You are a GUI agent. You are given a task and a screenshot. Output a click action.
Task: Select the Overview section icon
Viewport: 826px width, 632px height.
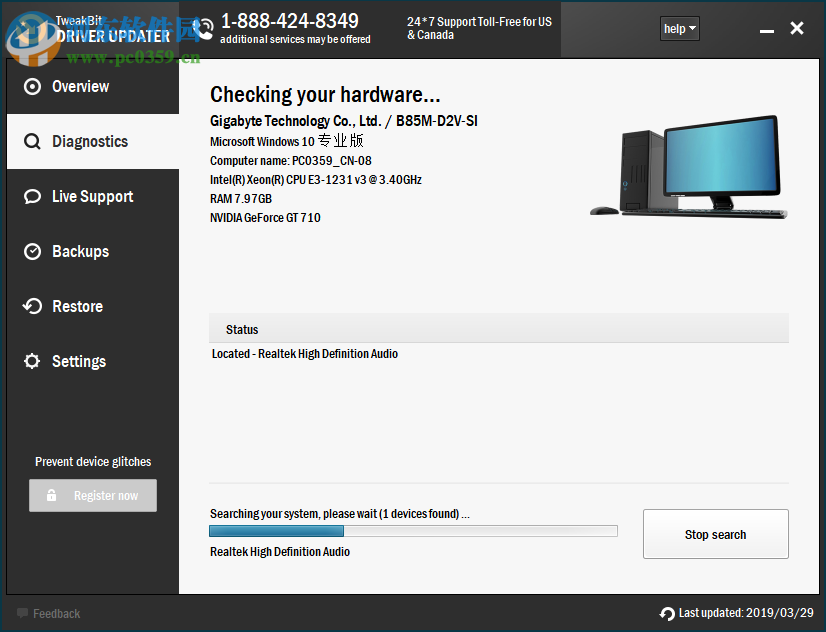click(31, 86)
